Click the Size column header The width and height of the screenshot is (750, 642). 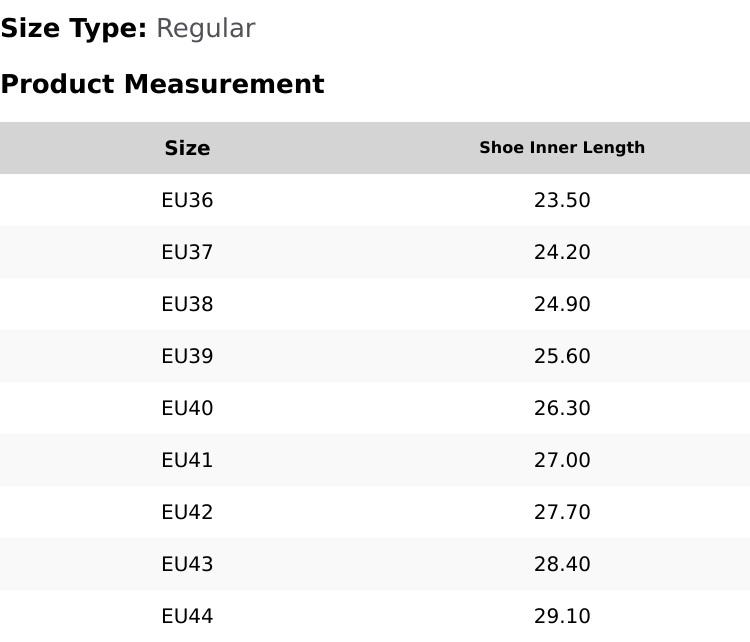[187, 148]
